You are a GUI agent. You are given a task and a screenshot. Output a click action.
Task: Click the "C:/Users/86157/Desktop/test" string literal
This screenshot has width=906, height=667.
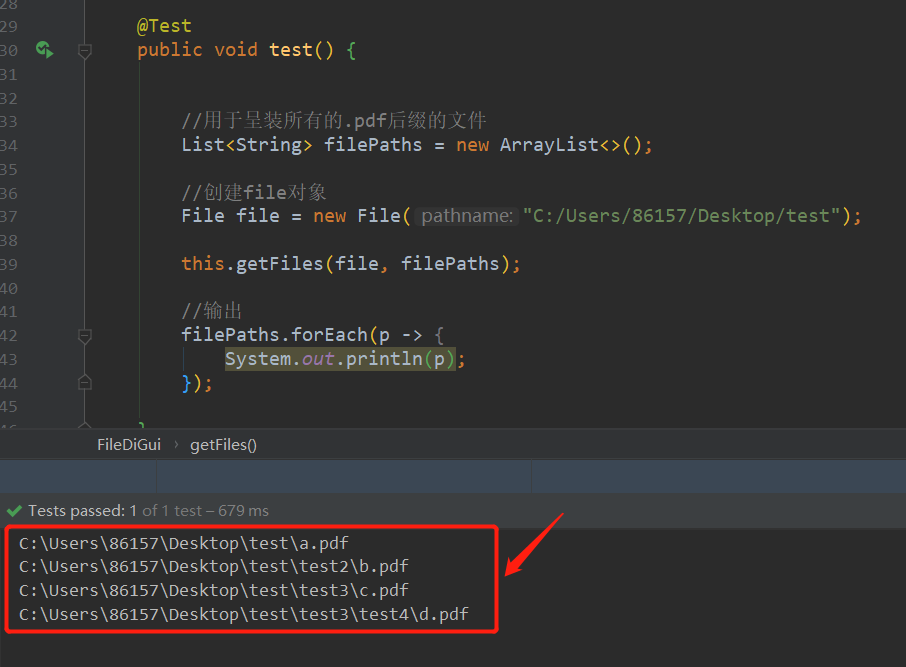tap(682, 216)
